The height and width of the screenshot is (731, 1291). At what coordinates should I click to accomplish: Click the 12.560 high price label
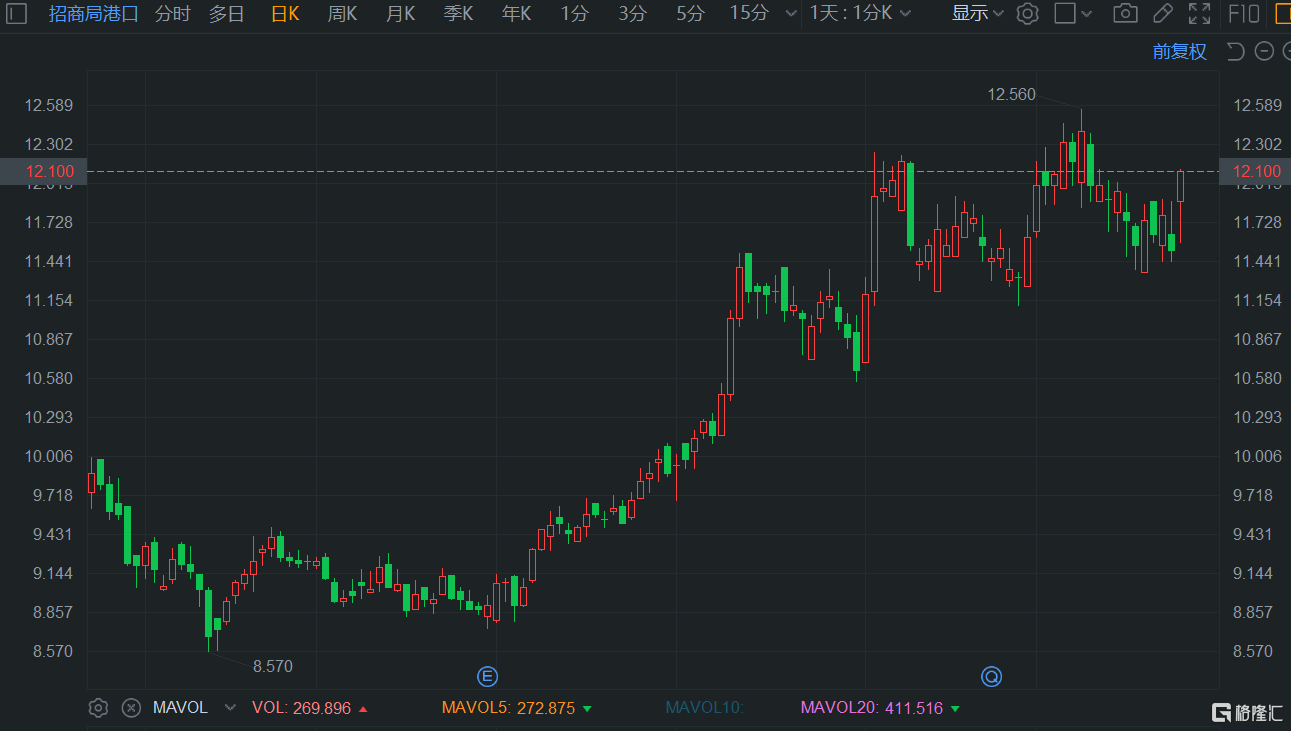point(1011,94)
